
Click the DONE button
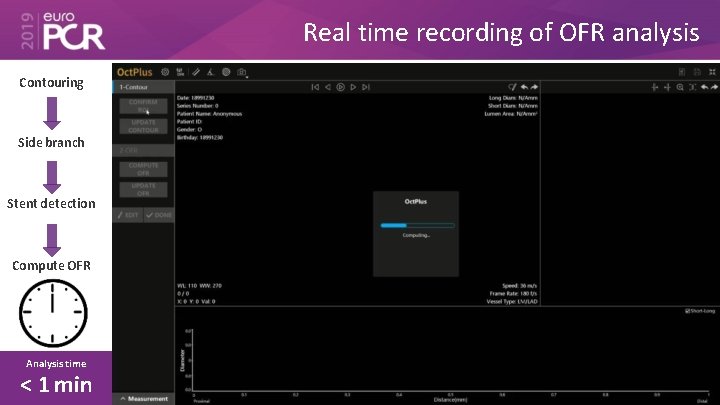coord(159,215)
